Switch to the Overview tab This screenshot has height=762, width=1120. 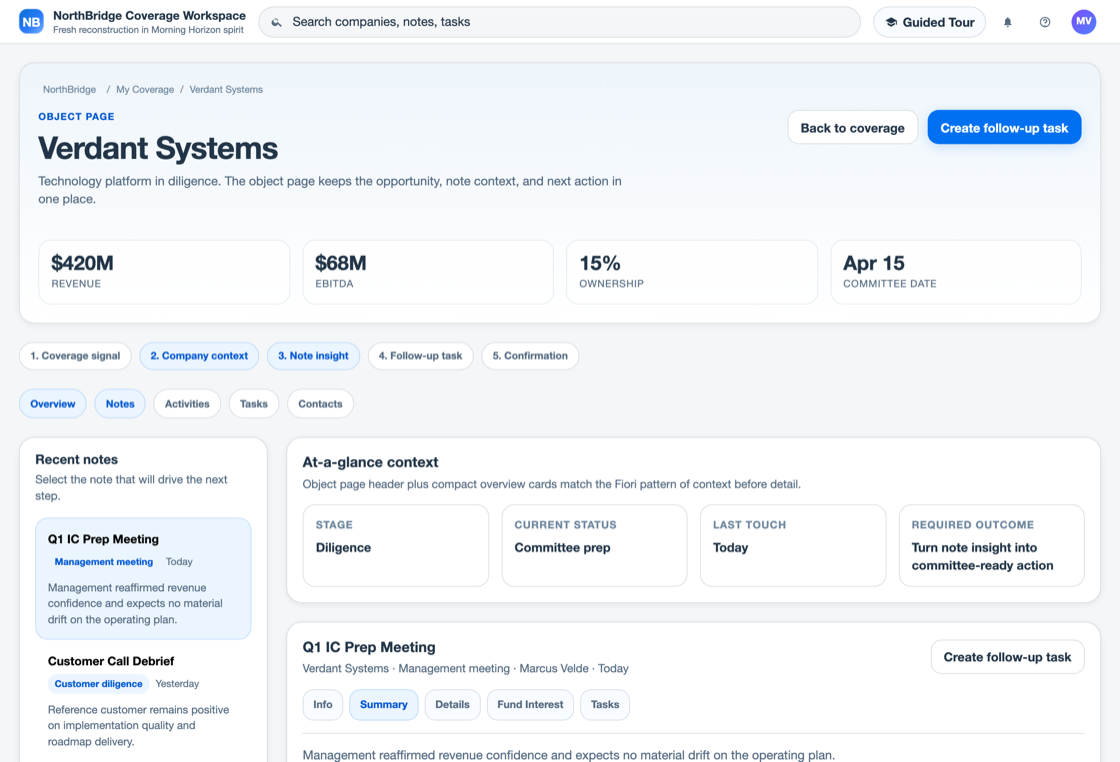coord(53,403)
